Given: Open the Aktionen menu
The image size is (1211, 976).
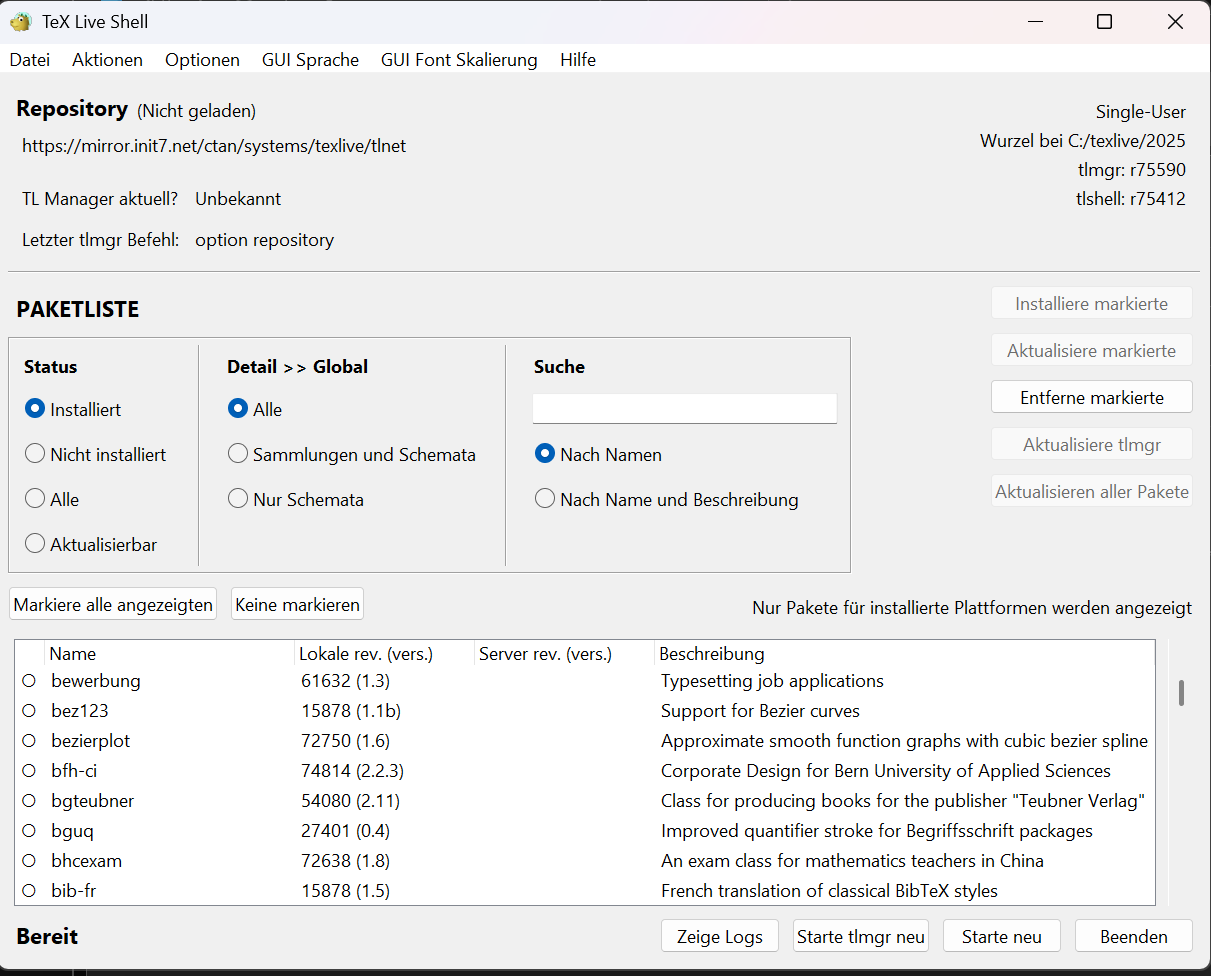Looking at the screenshot, I should [x=107, y=60].
